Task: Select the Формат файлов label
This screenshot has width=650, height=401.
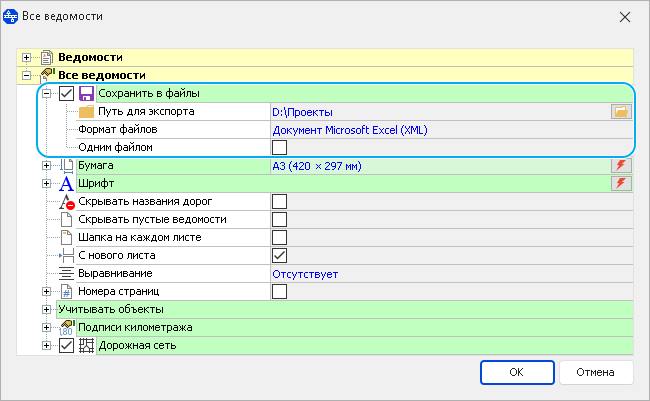Action: click(x=118, y=129)
